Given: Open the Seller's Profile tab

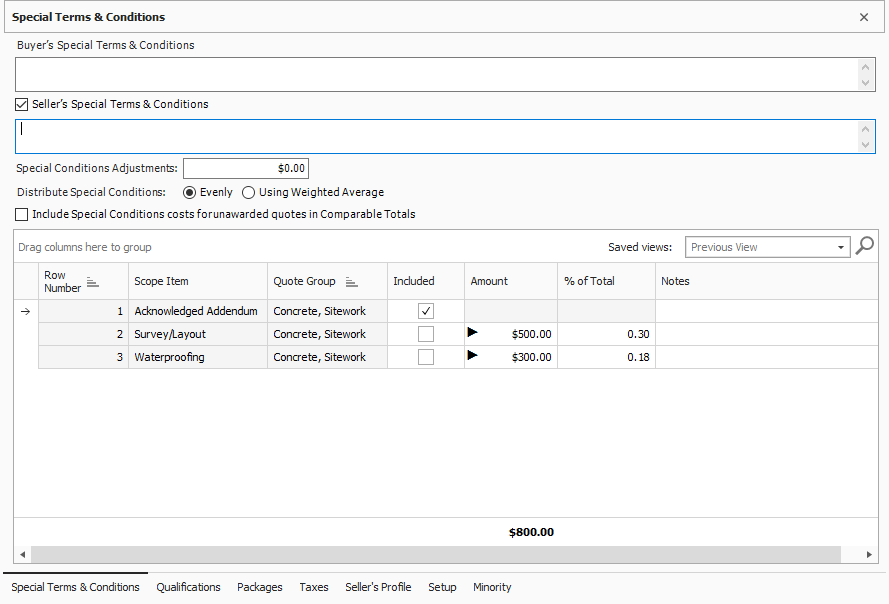Looking at the screenshot, I should point(378,587).
